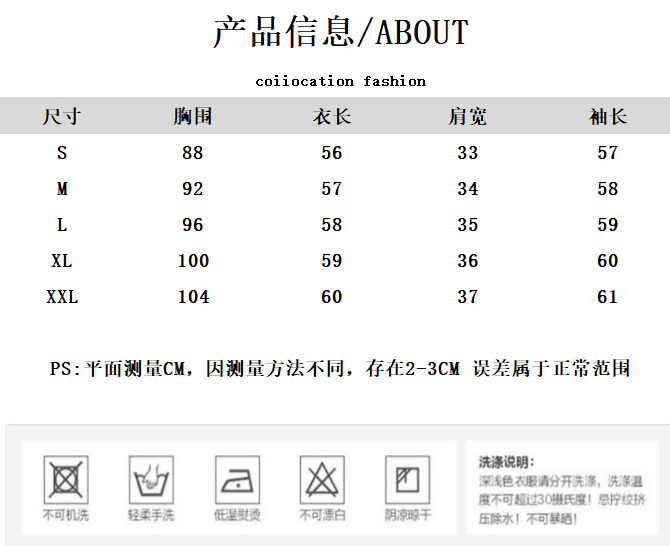Click the 轻柔手洗 label text
Image resolution: width=670 pixels, height=546 pixels.
pyautogui.click(x=151, y=515)
